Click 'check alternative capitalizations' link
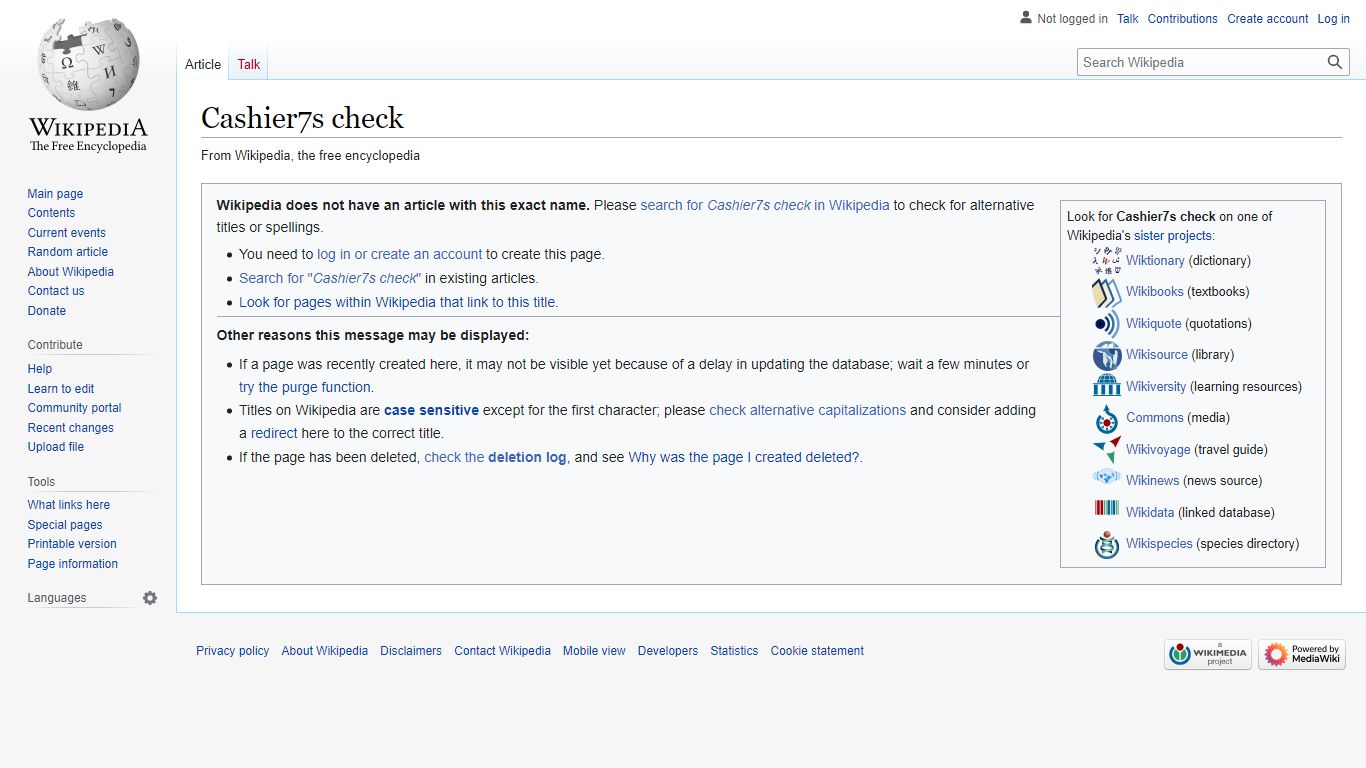 [x=808, y=410]
